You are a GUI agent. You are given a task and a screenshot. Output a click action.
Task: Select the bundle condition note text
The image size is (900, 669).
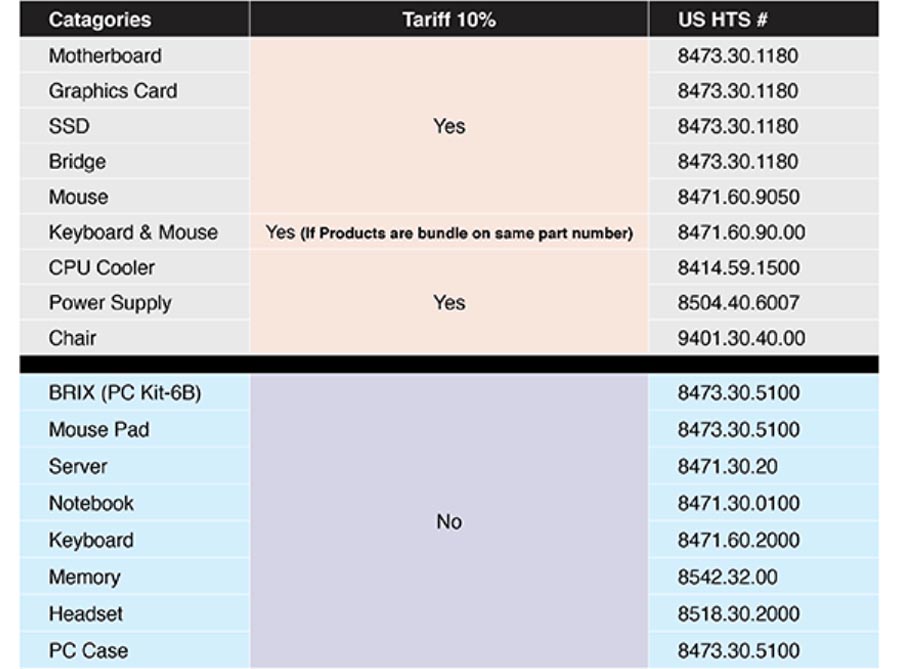467,233
